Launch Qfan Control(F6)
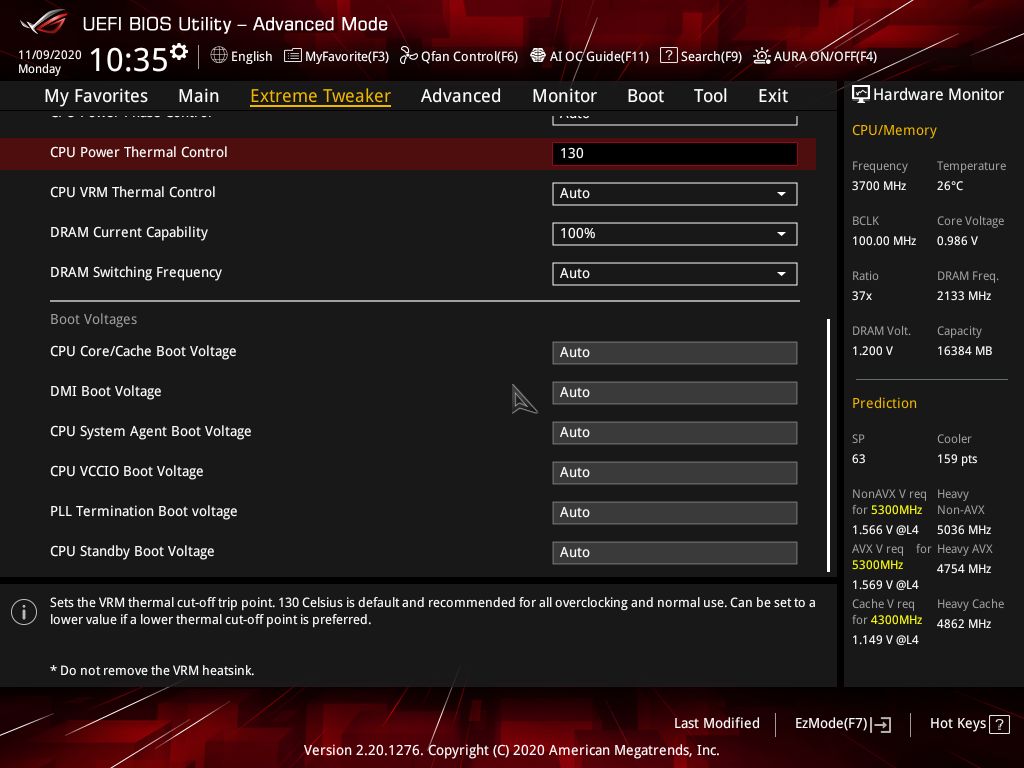The height and width of the screenshot is (768, 1024). tap(469, 56)
